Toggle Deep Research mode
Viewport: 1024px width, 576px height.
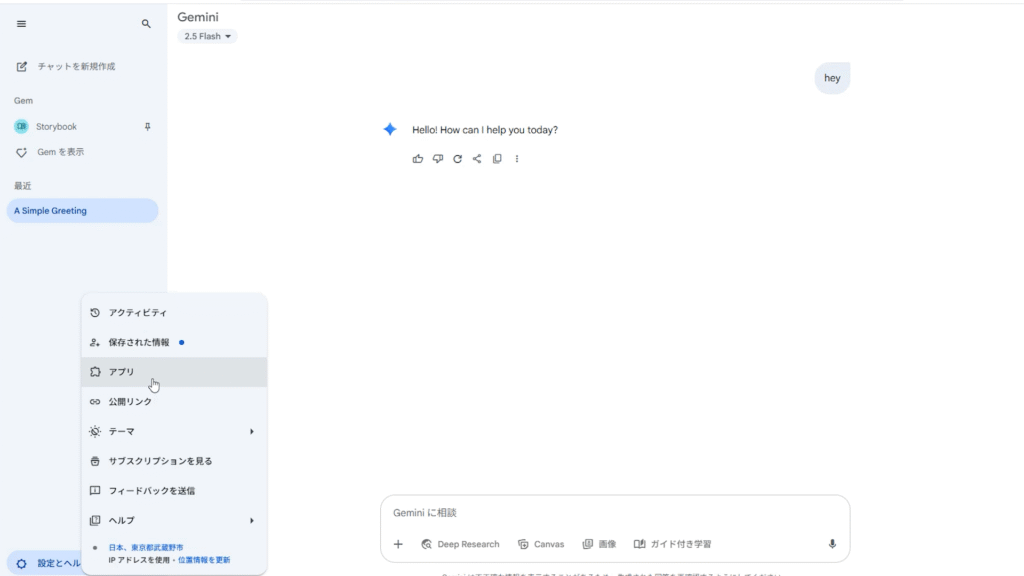tap(460, 544)
